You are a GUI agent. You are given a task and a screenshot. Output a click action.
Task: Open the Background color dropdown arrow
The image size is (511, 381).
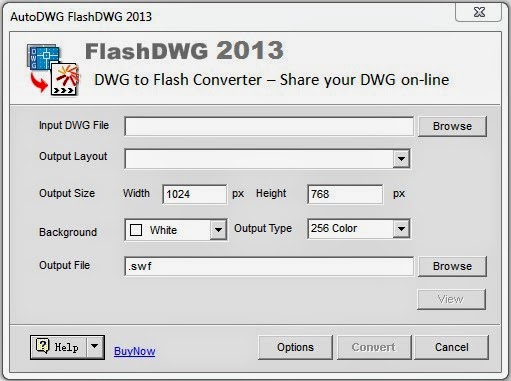(x=218, y=230)
